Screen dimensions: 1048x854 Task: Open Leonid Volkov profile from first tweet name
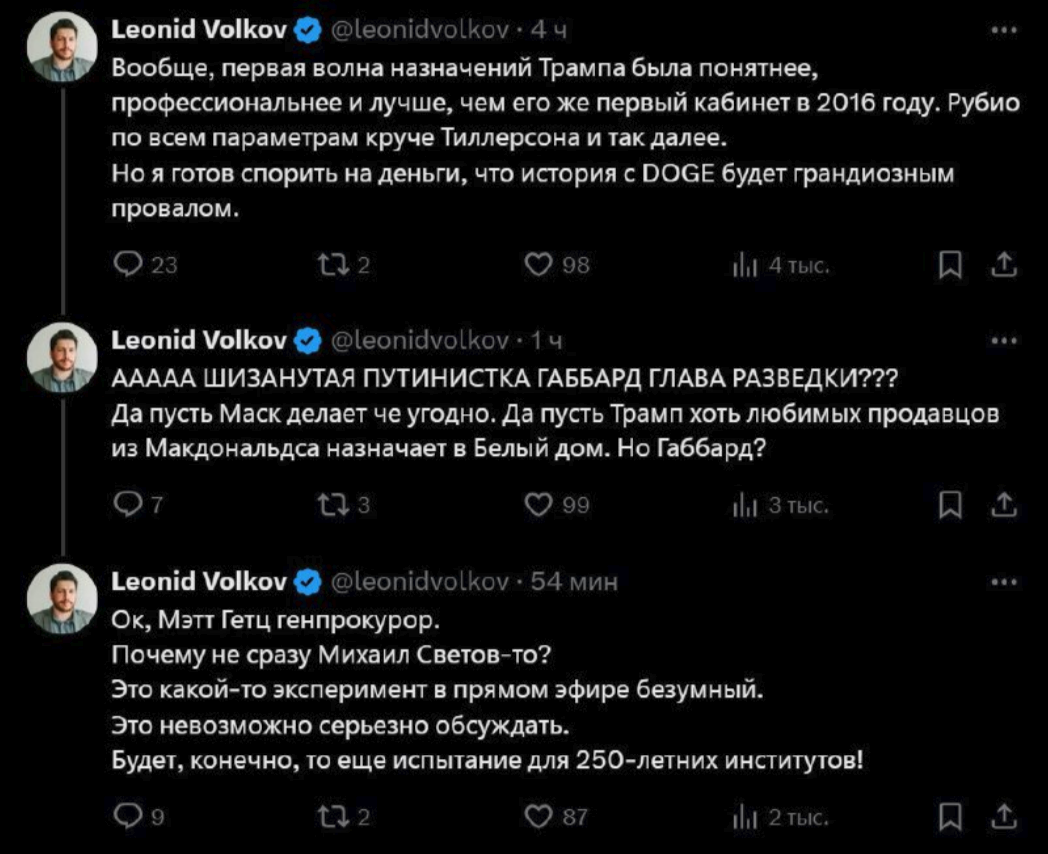coord(199,31)
